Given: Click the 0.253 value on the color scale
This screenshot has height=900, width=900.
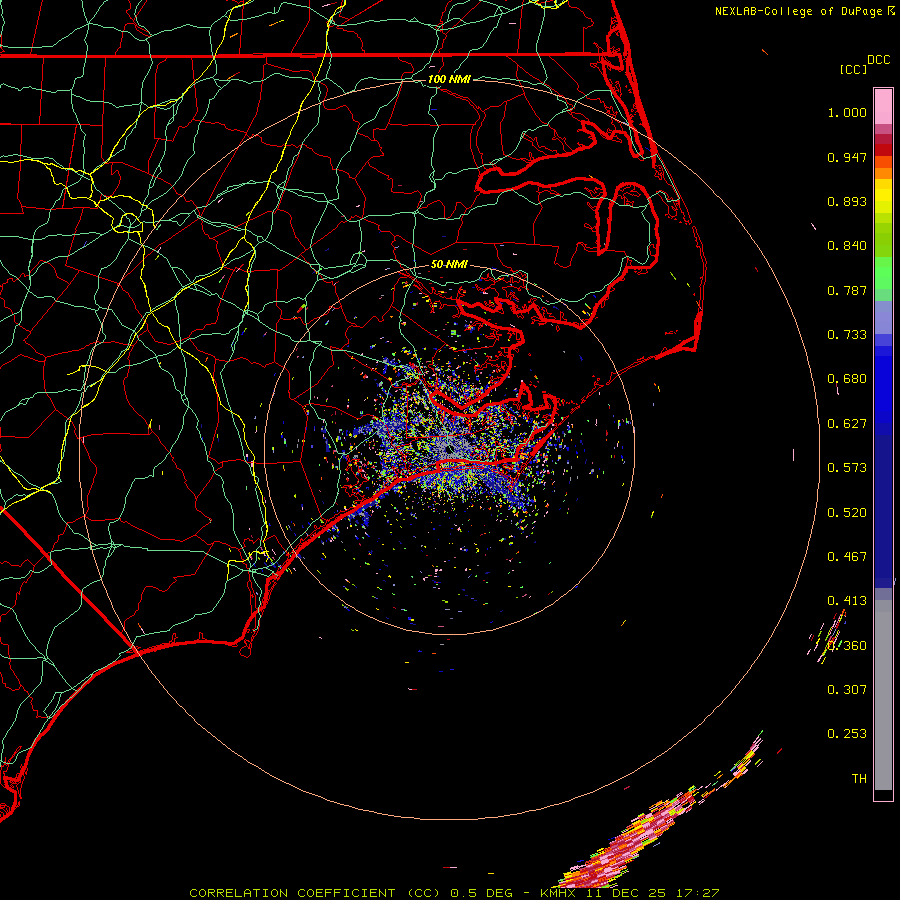Looking at the screenshot, I should (847, 734).
